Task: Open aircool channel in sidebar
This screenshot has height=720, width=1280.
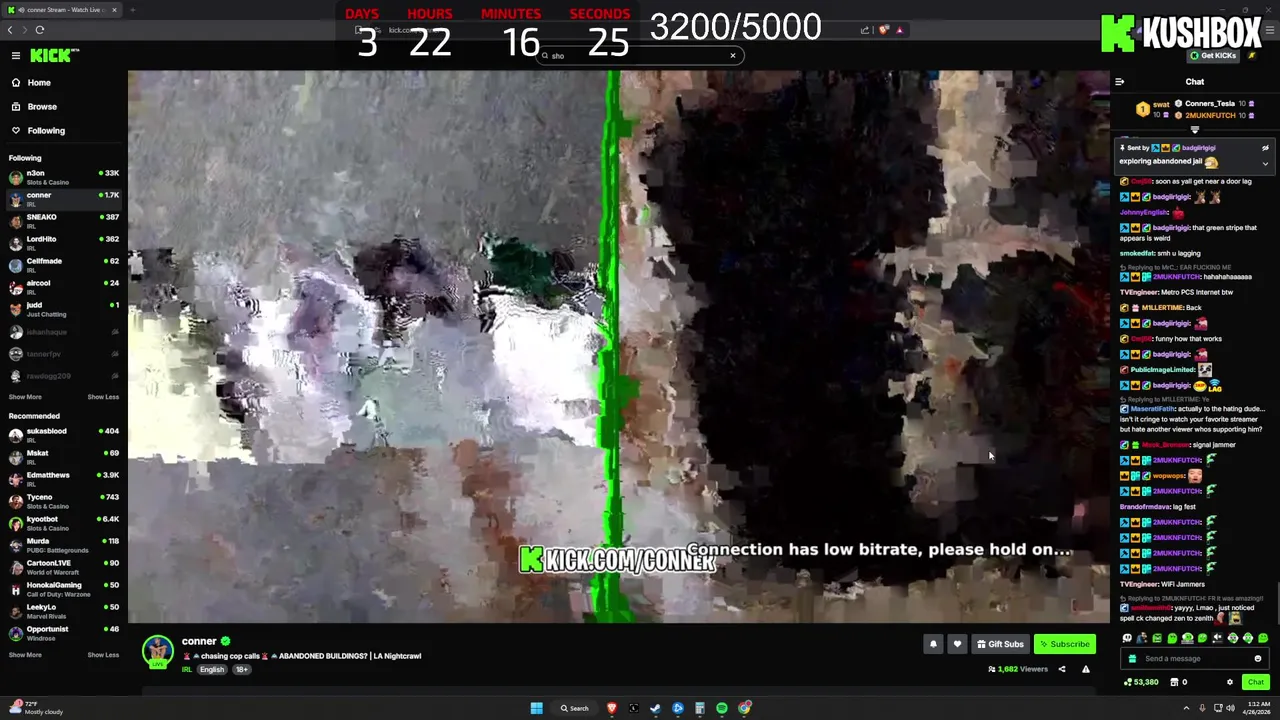Action: pyautogui.click(x=62, y=287)
